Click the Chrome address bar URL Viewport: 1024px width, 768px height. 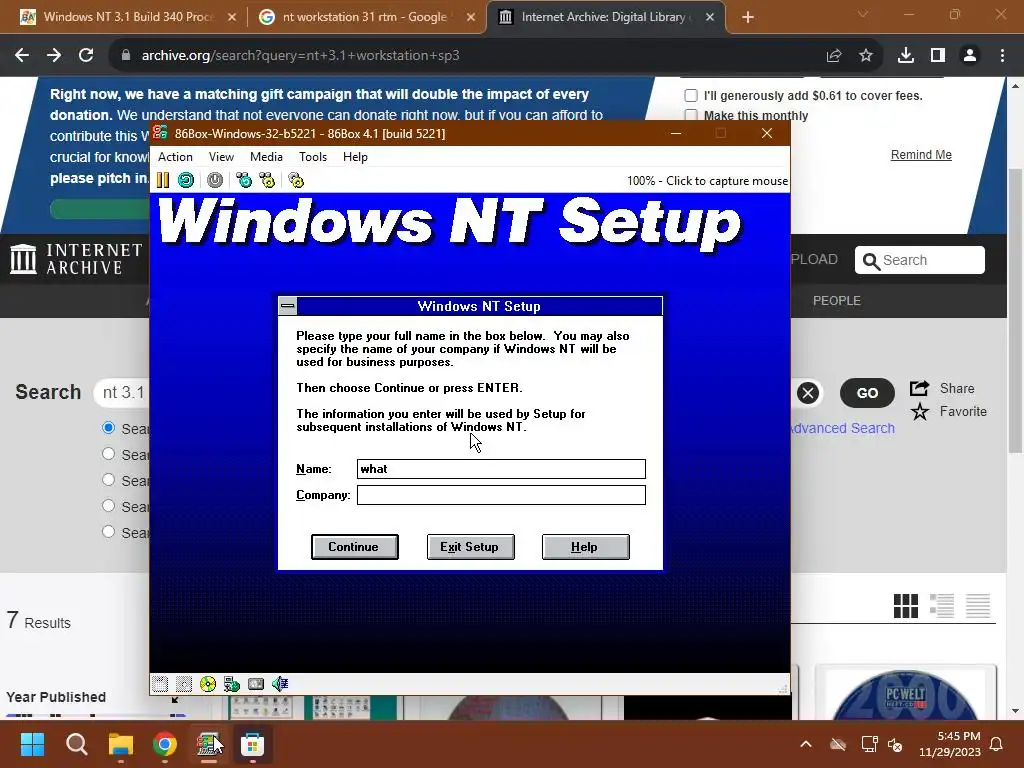click(x=300, y=56)
